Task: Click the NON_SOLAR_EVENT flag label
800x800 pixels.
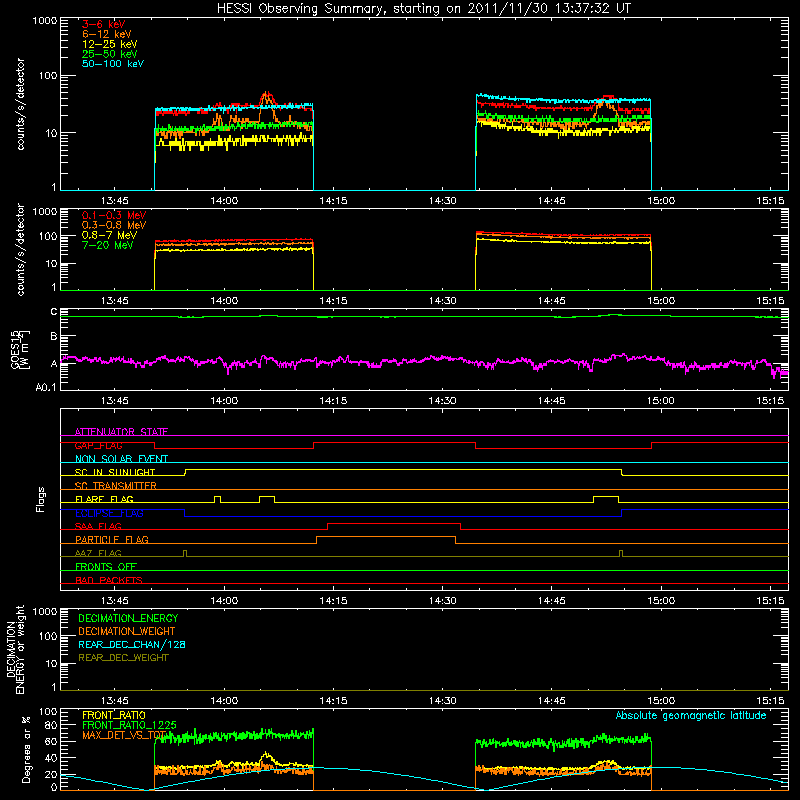Action: (x=121, y=459)
